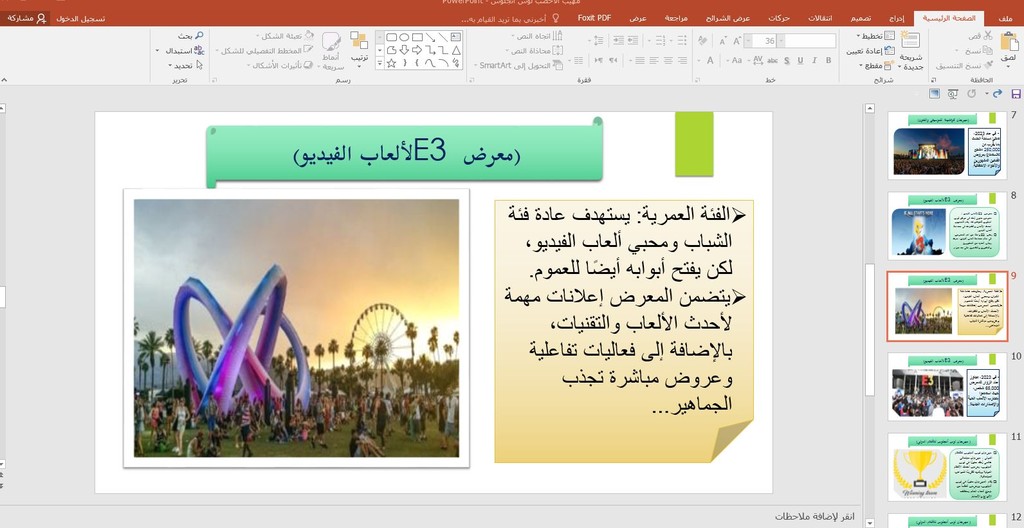Select the Oval shape in the shapes gallery

pyautogui.click(x=404, y=37)
